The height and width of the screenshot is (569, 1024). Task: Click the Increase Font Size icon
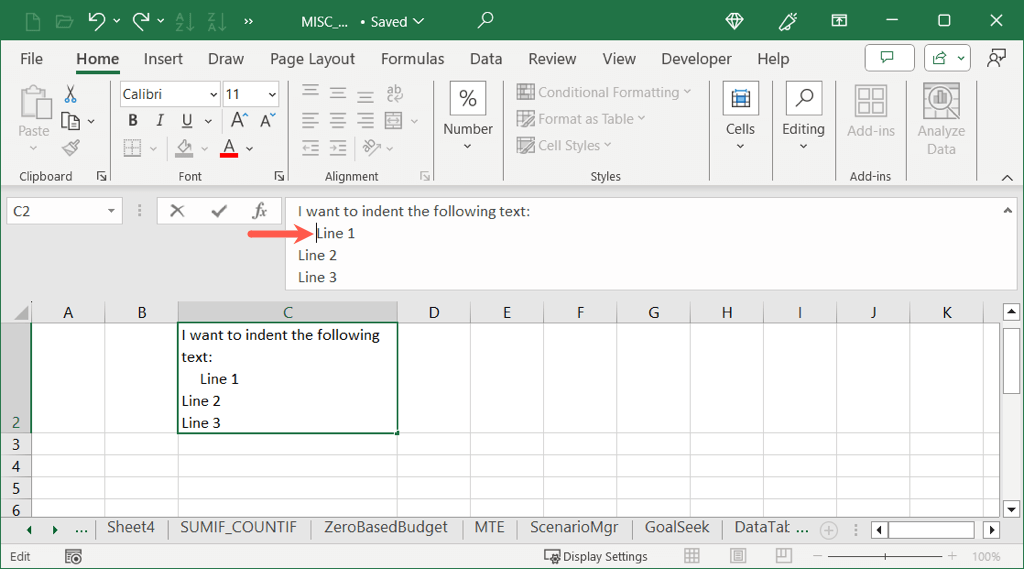click(238, 121)
